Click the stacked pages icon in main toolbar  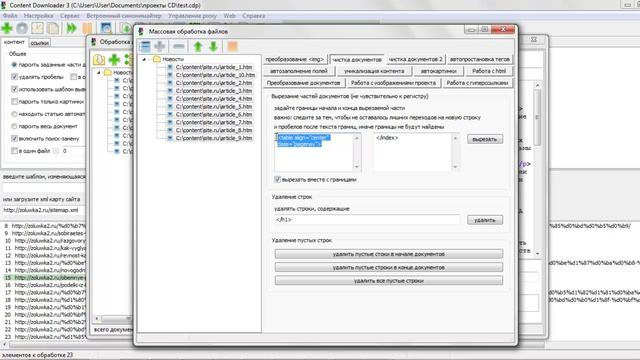53,28
